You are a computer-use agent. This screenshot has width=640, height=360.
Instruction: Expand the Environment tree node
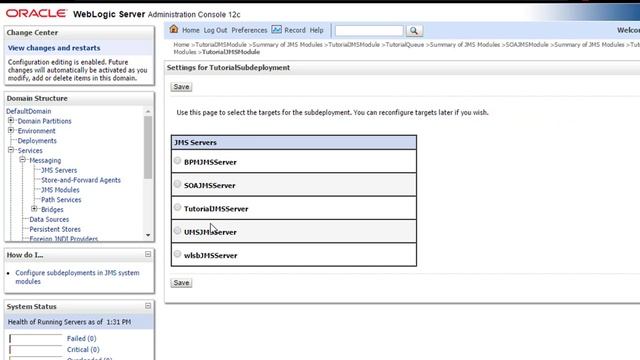(x=11, y=130)
